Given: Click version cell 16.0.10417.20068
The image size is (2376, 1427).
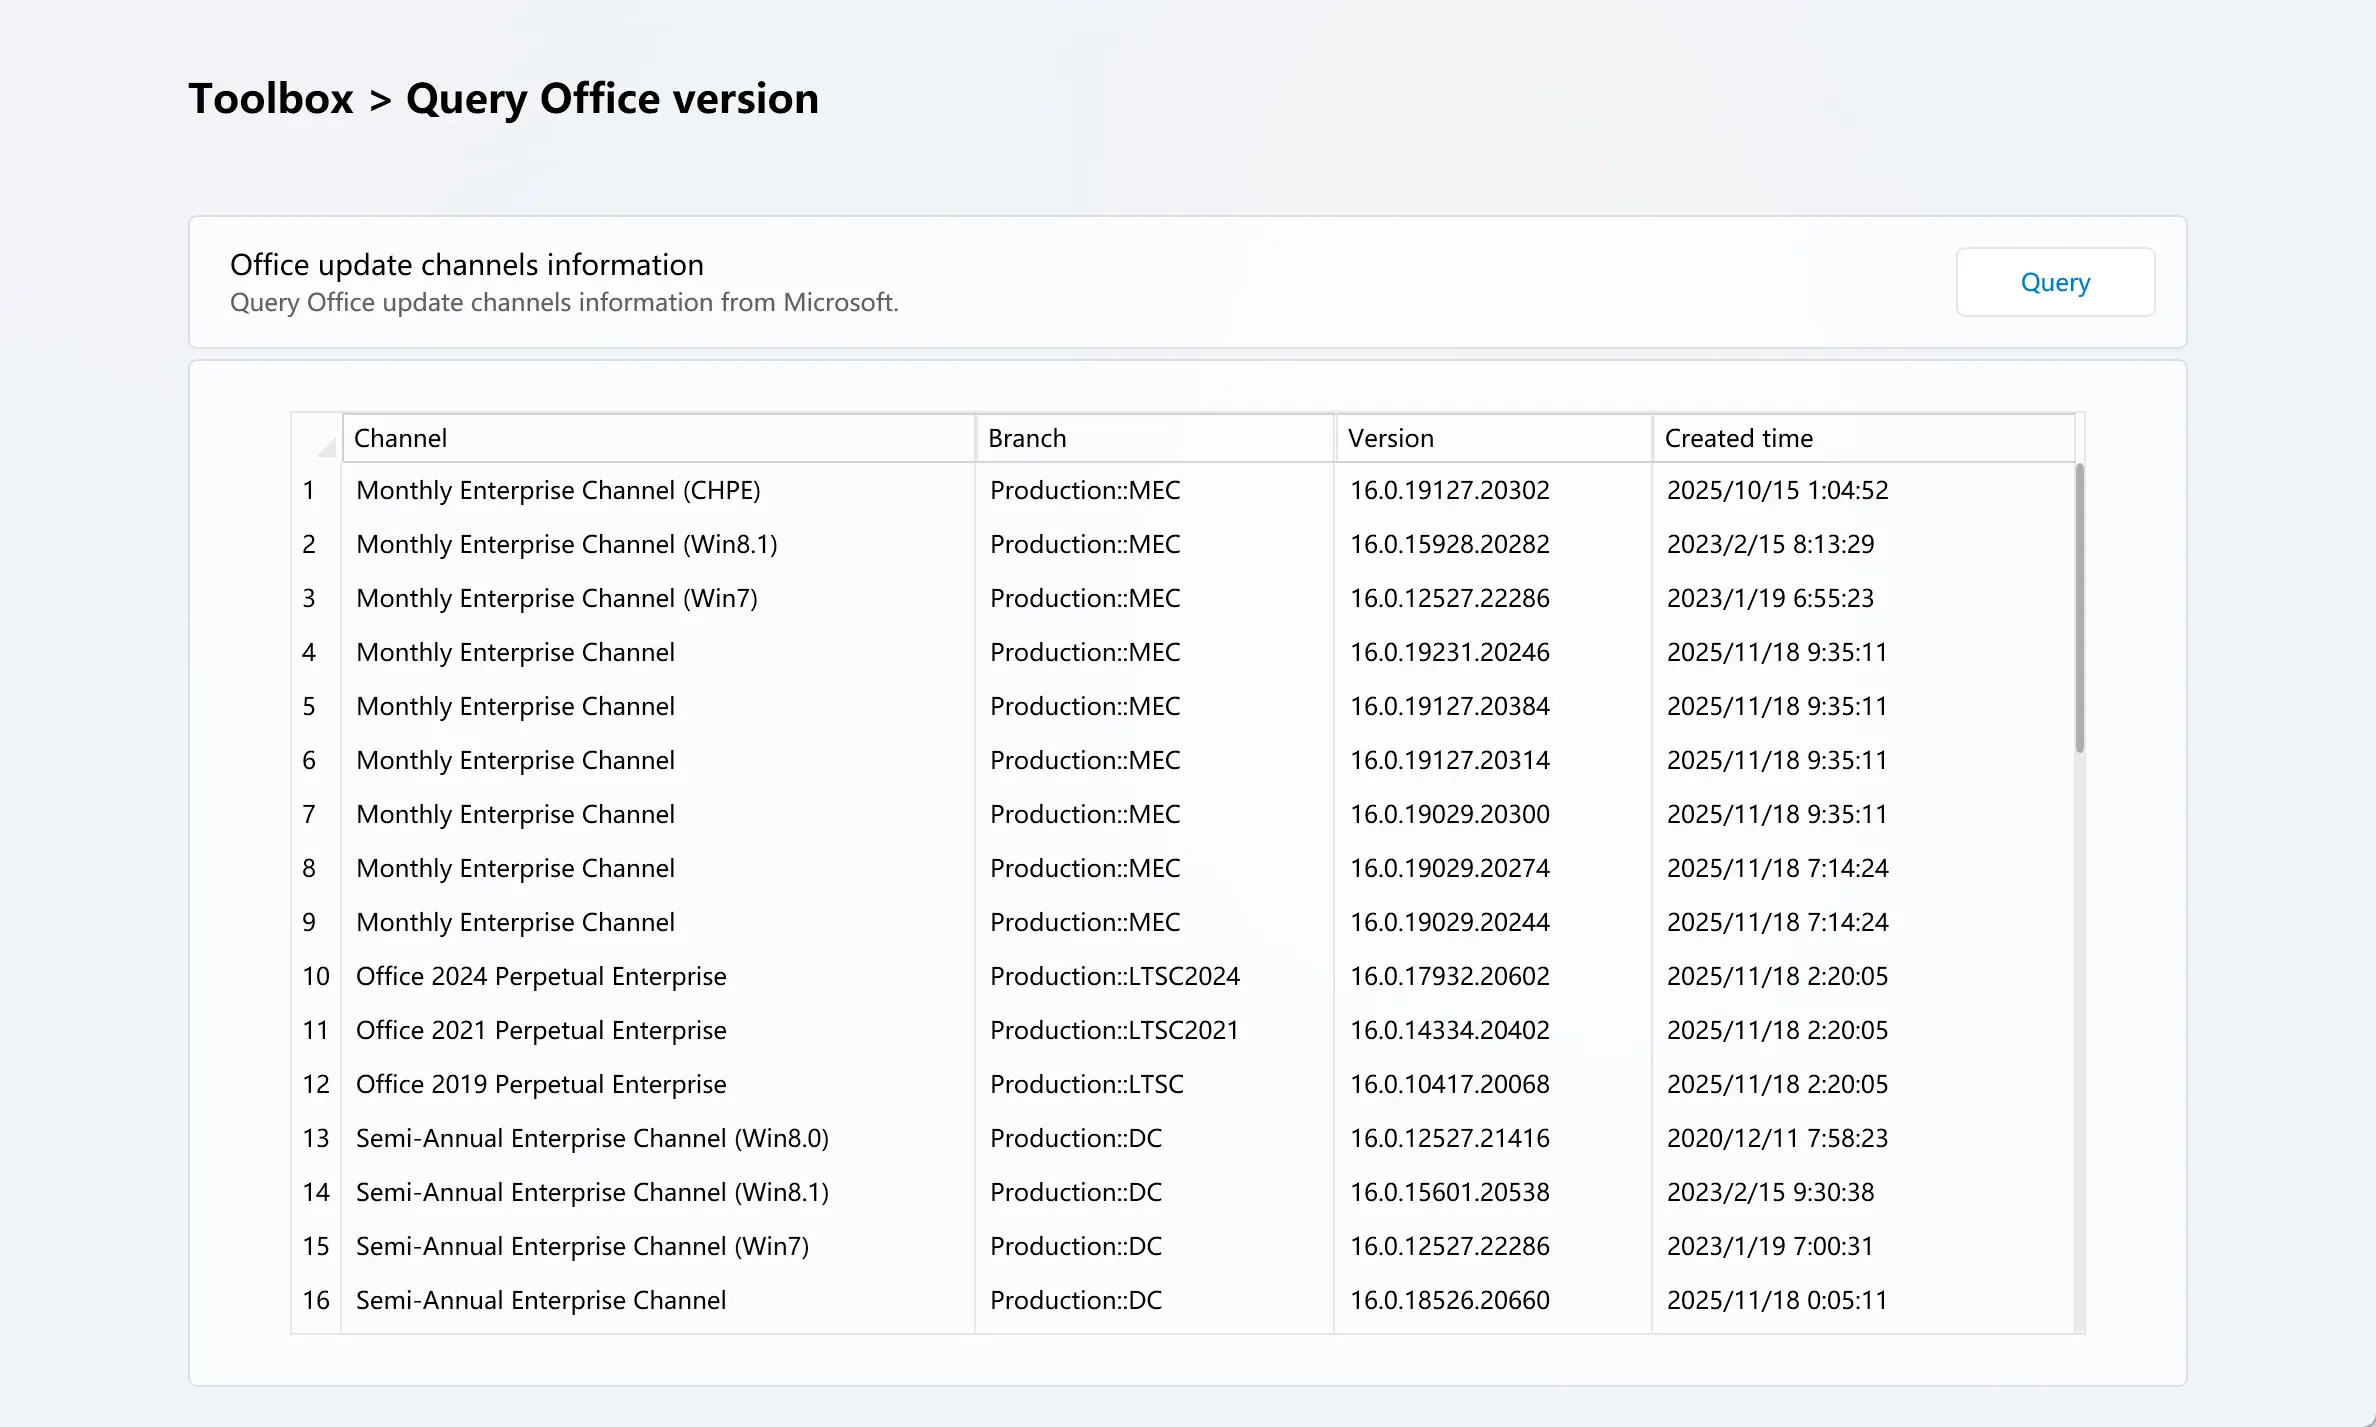Looking at the screenshot, I should pos(1449,1084).
